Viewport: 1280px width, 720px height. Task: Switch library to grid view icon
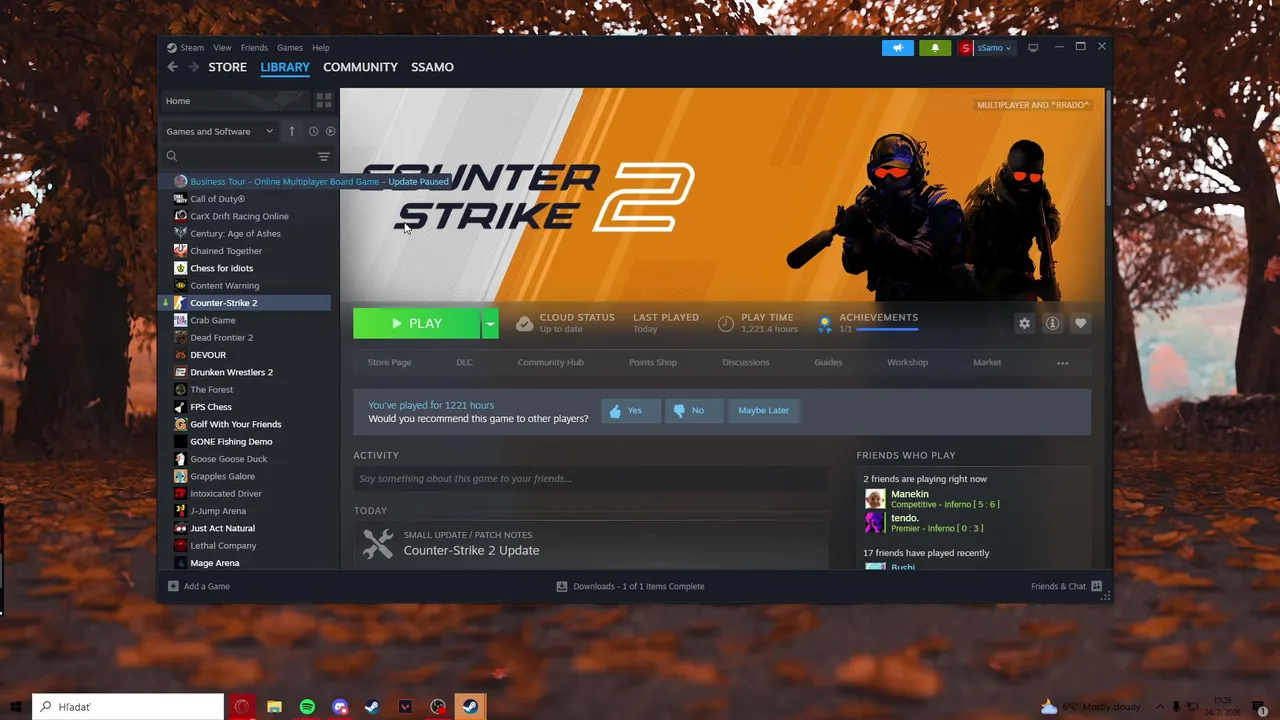[x=324, y=101]
